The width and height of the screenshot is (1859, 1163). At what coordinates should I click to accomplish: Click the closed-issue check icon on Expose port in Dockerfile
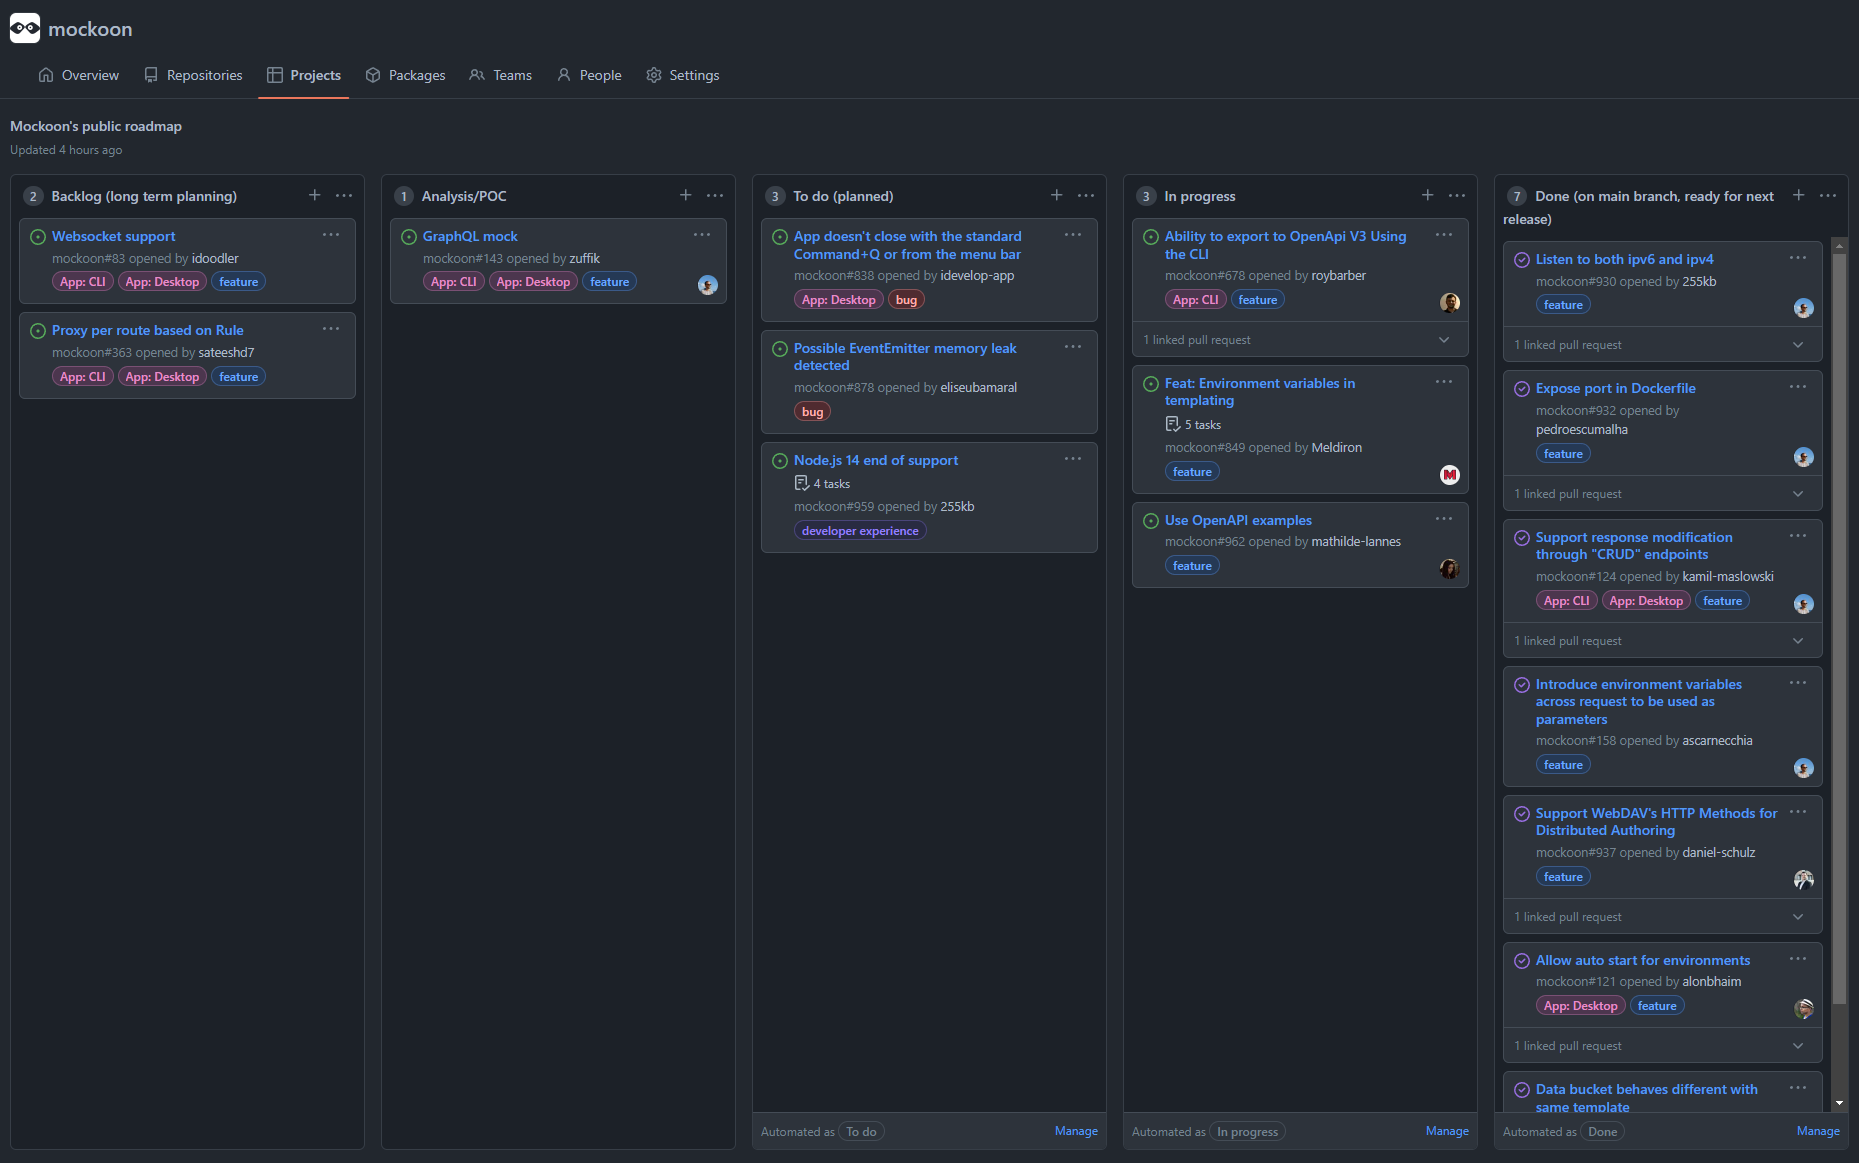pyautogui.click(x=1521, y=388)
